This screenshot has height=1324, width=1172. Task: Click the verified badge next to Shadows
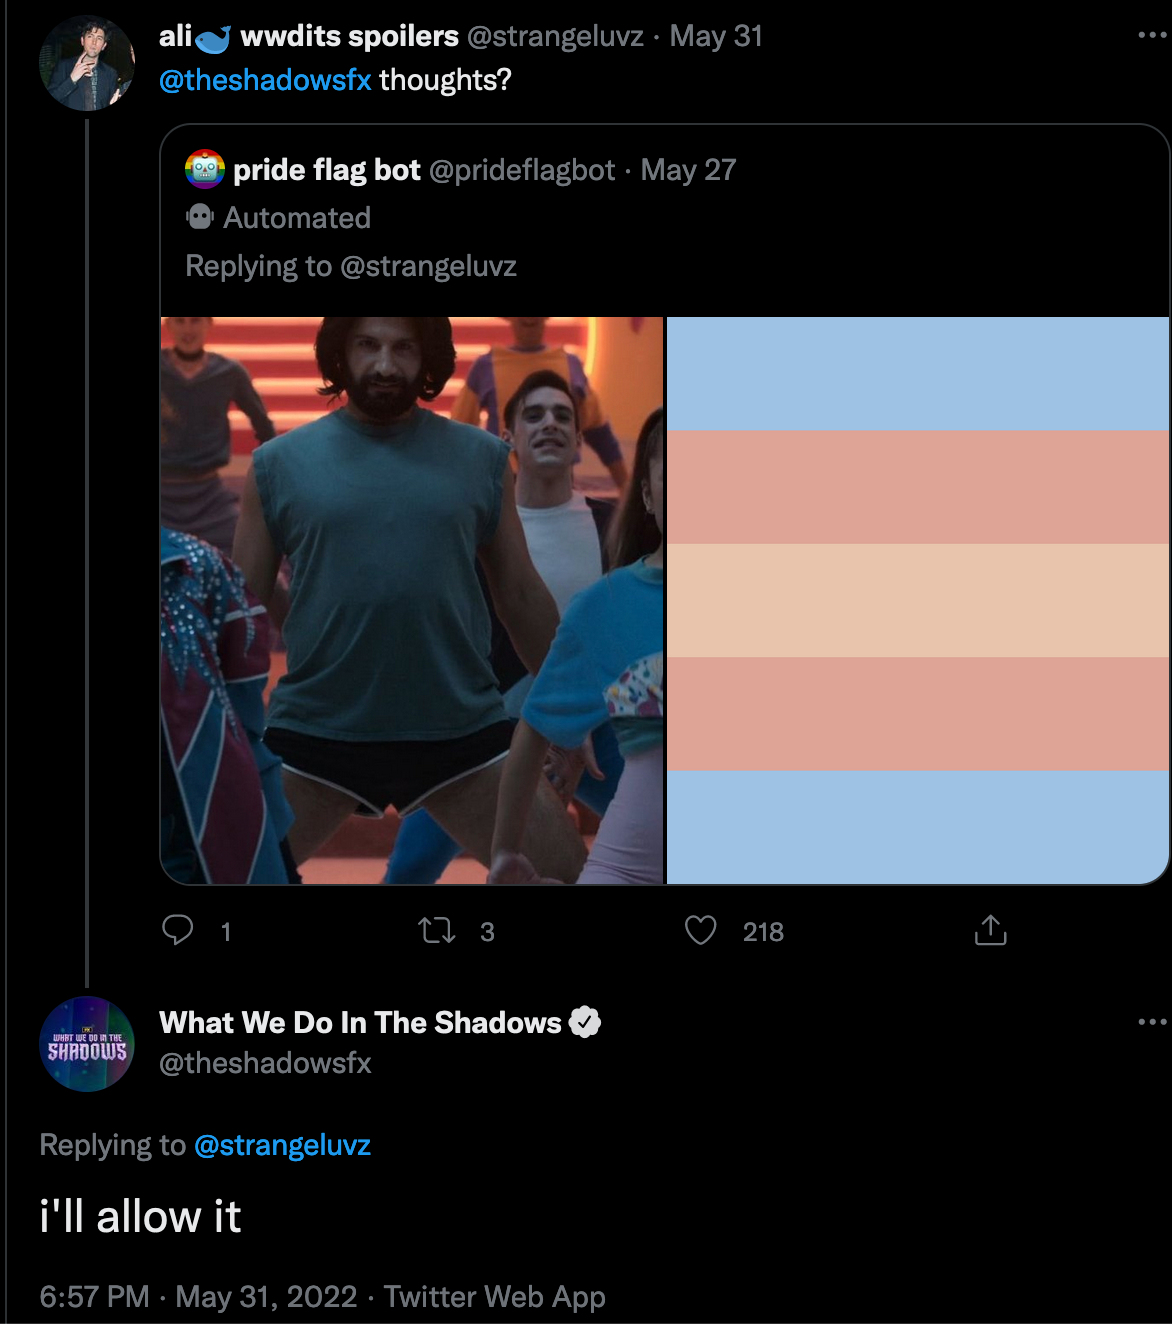pos(585,1022)
